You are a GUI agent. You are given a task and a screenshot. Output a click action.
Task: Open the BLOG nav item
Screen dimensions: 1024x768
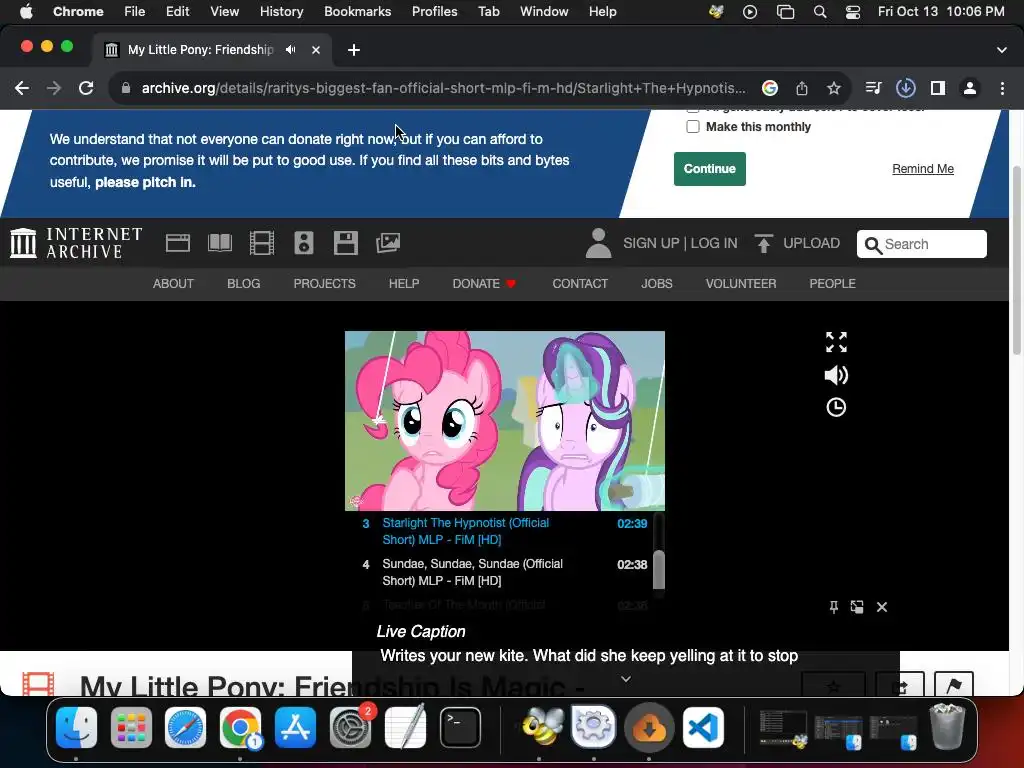tap(244, 283)
